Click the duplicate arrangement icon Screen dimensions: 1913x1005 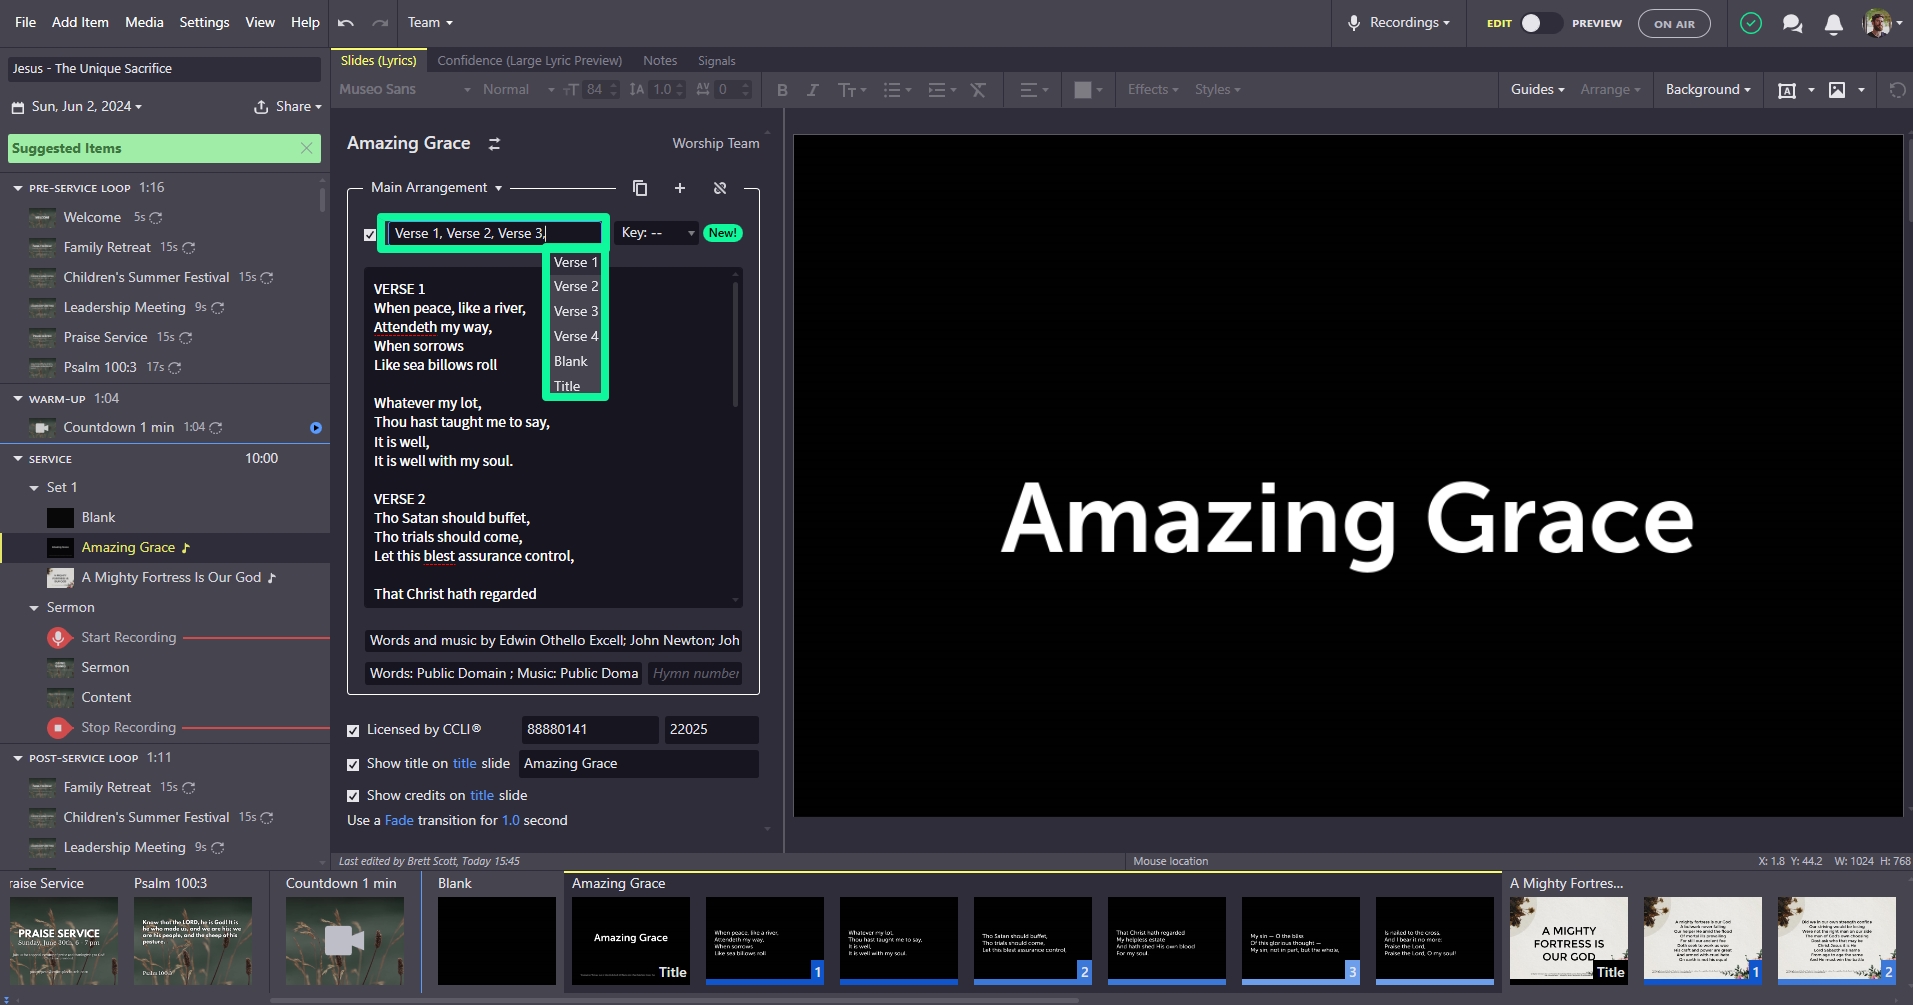pyautogui.click(x=640, y=188)
